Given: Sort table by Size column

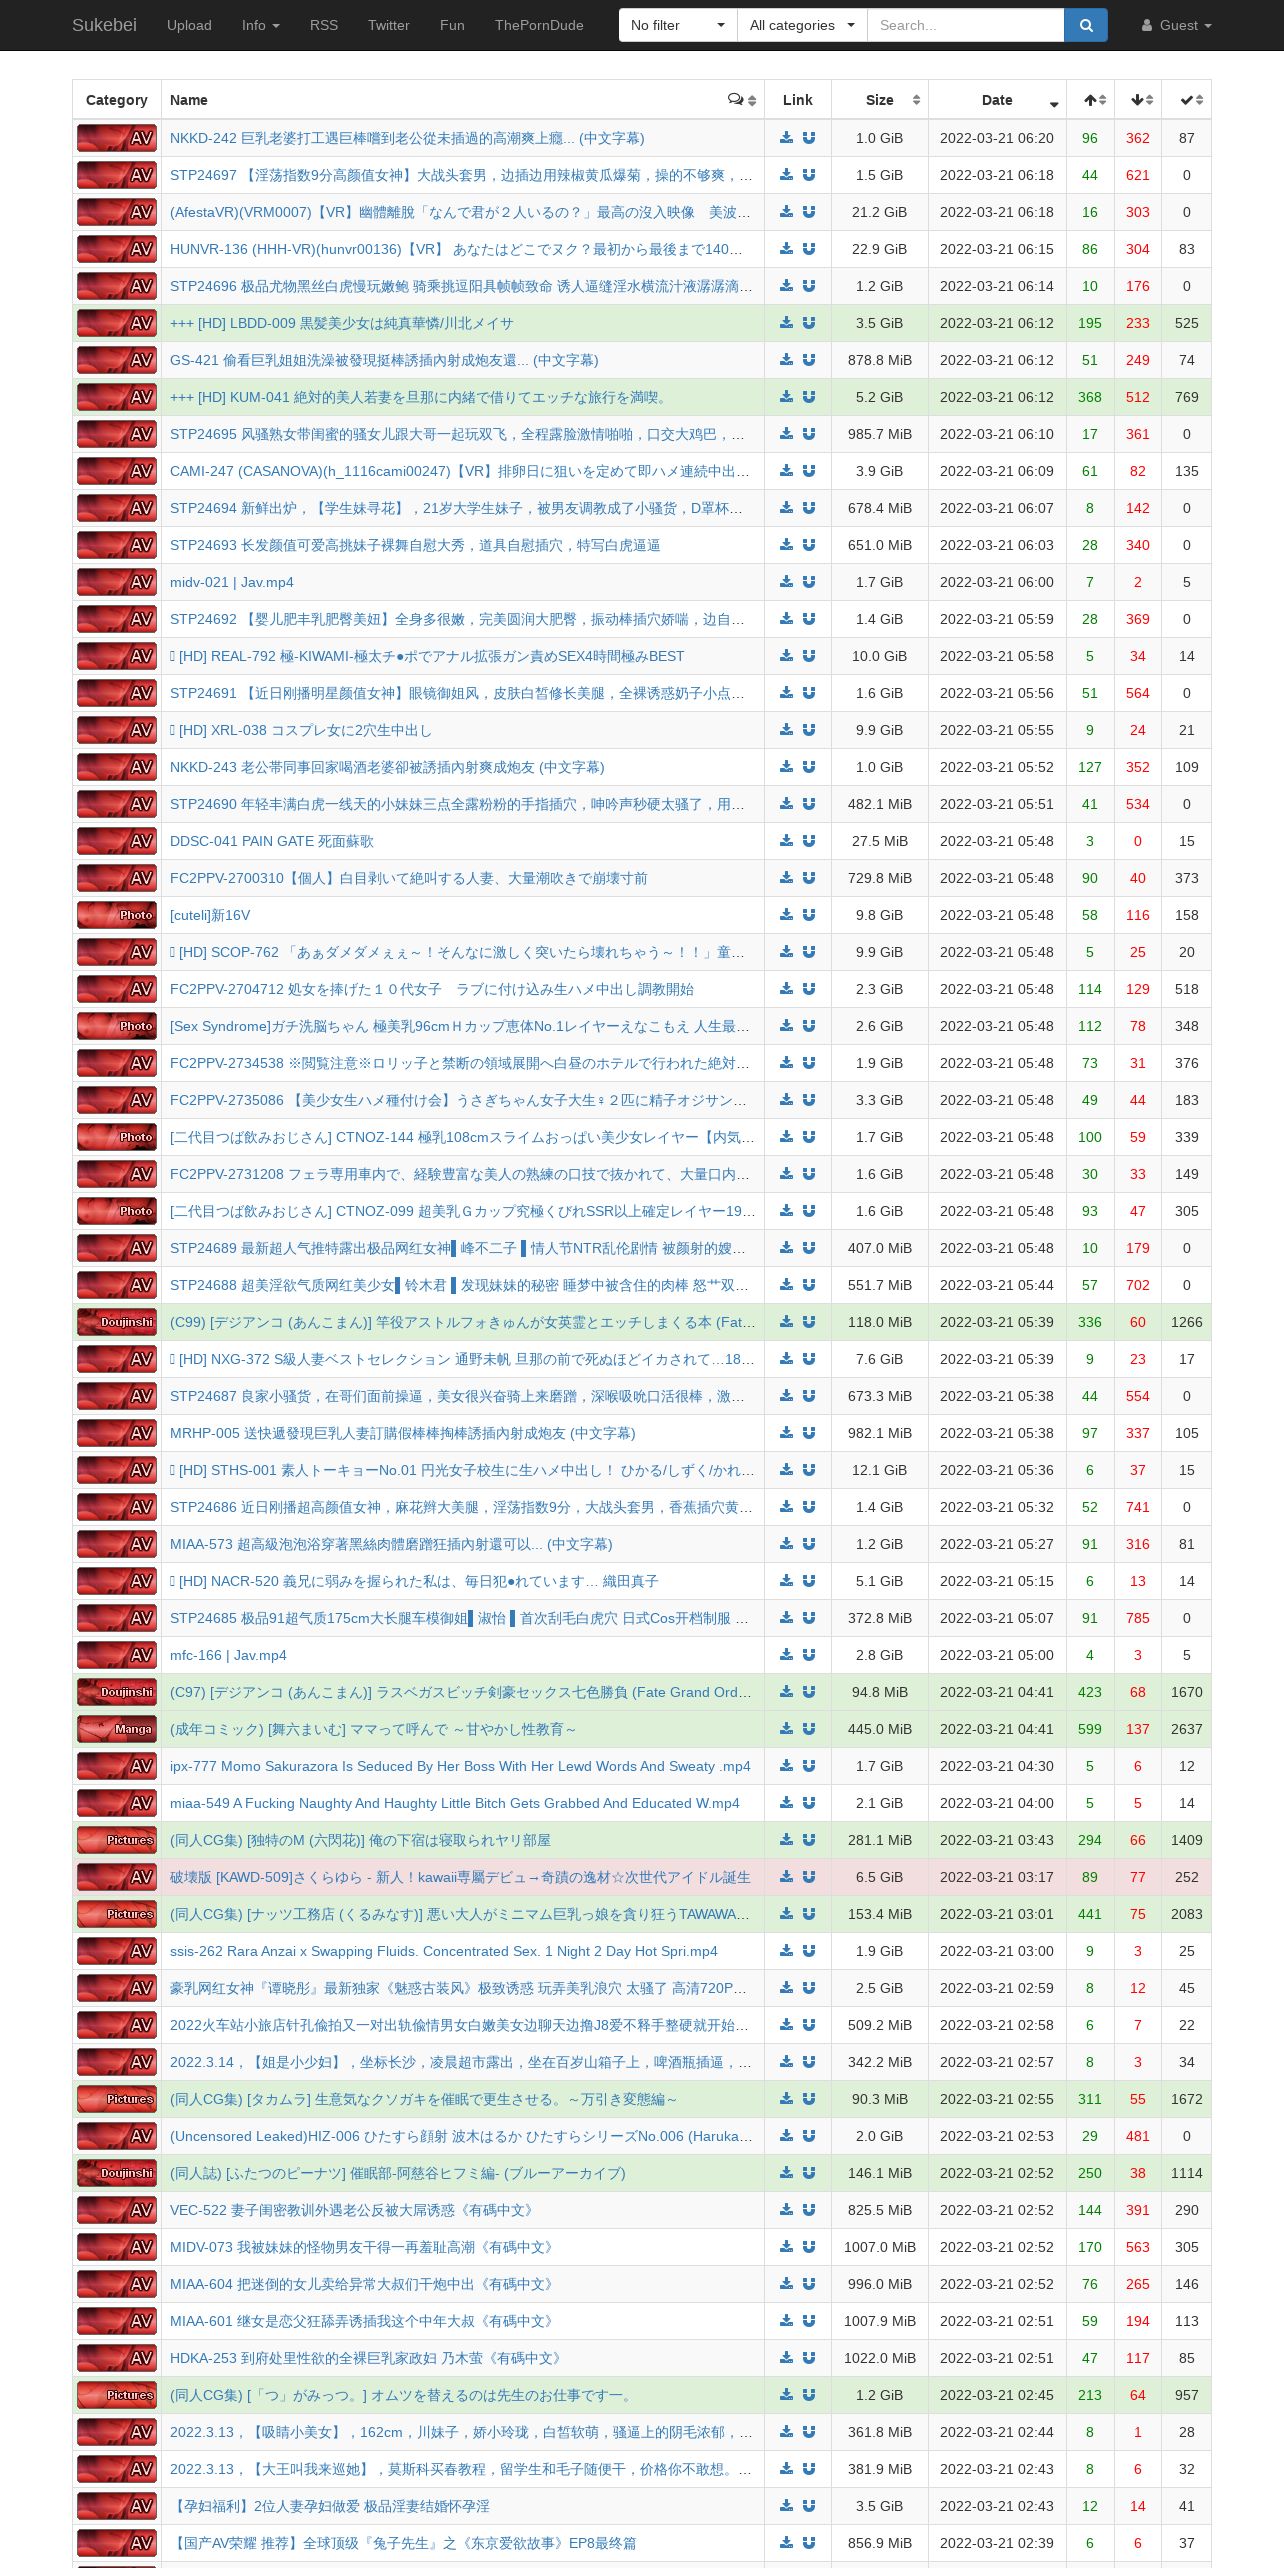Looking at the screenshot, I should click(880, 100).
